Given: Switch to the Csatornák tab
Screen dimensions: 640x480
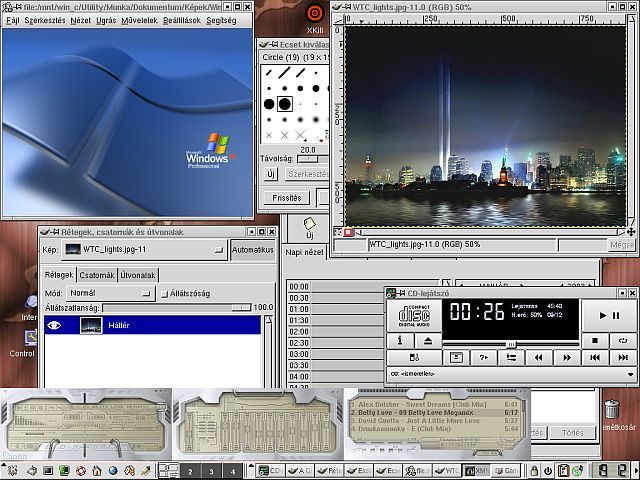Looking at the screenshot, I should click(97, 275).
